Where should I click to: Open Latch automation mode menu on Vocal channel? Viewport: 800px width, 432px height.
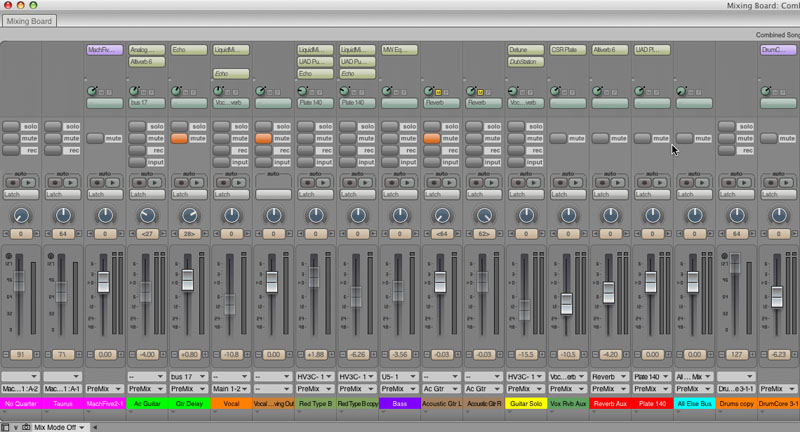pos(231,194)
